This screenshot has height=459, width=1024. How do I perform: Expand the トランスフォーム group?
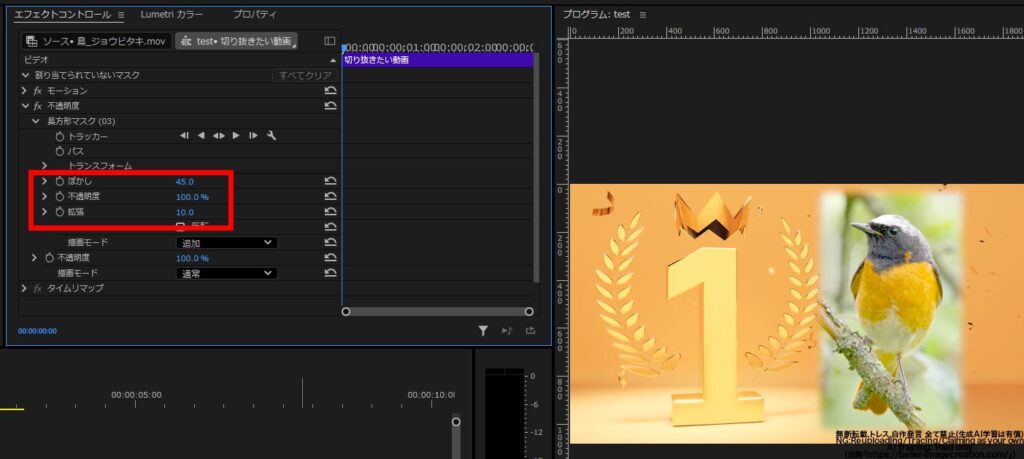44,166
